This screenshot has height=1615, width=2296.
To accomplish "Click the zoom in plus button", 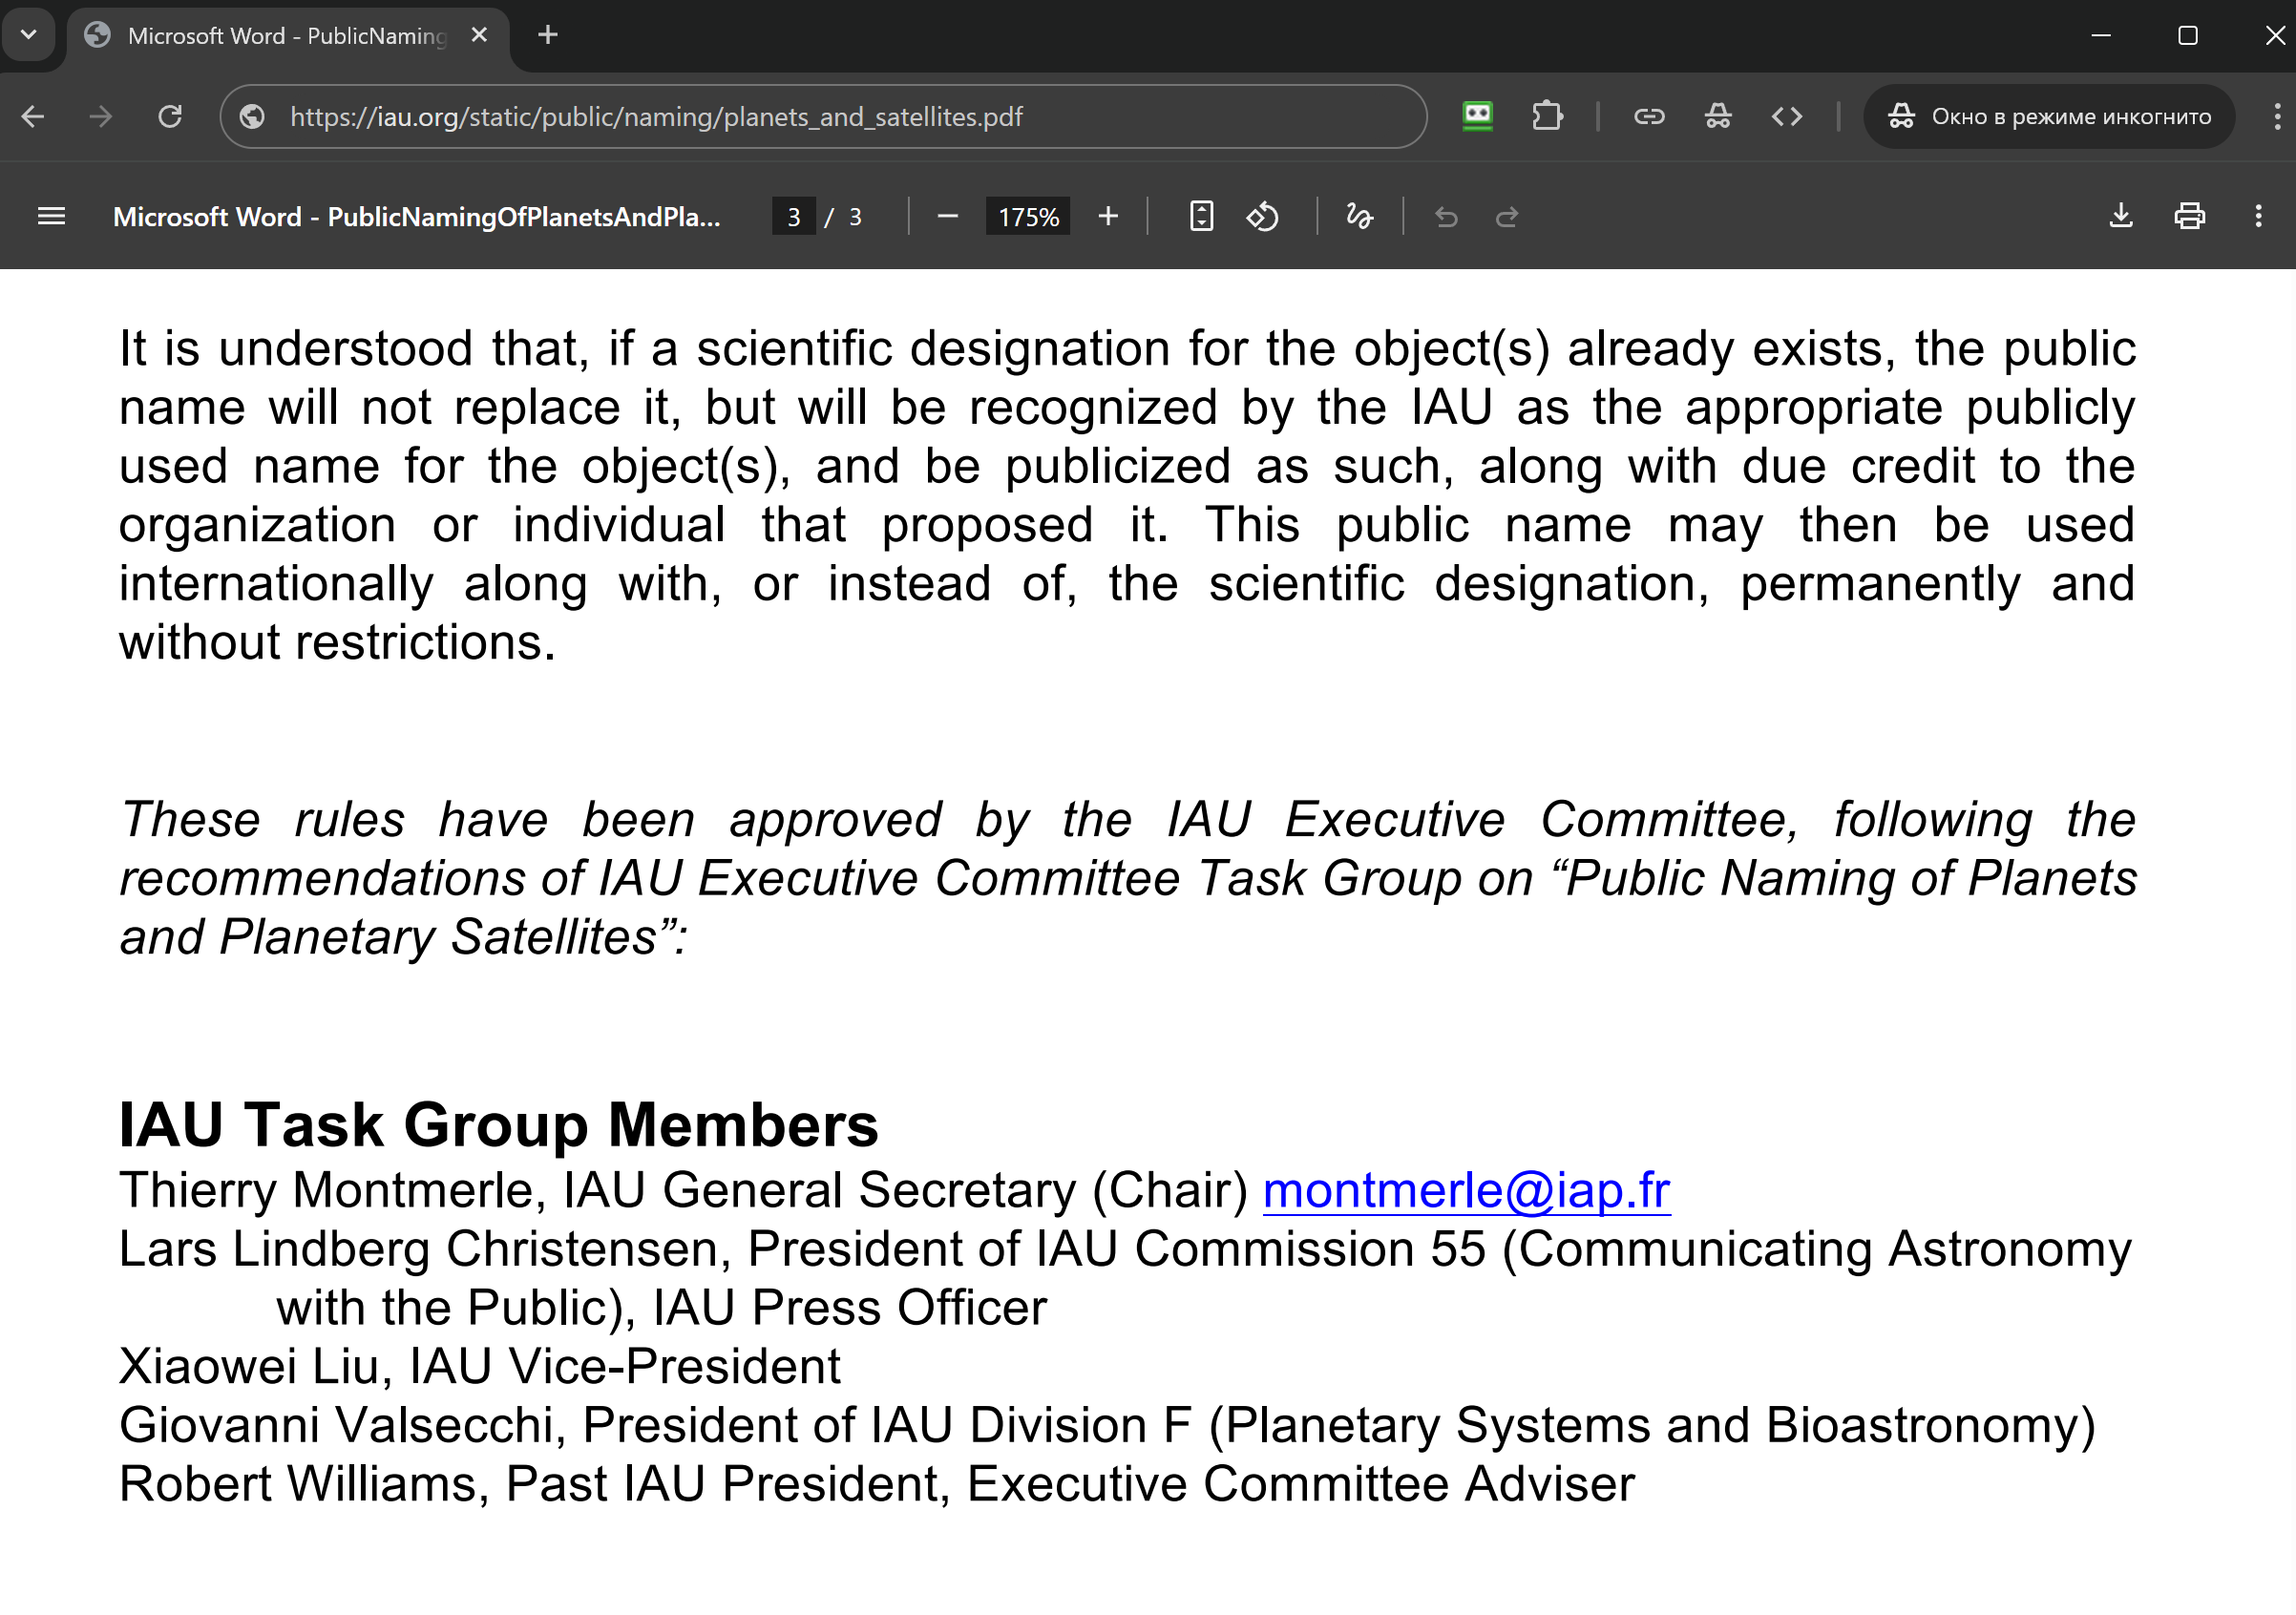I will click(x=1107, y=216).
